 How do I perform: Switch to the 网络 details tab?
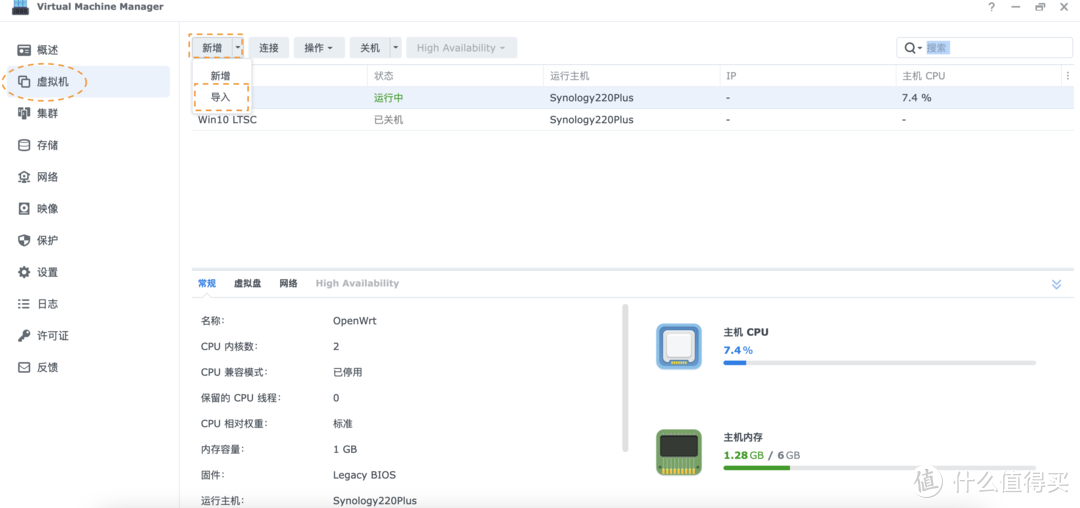[288, 284]
